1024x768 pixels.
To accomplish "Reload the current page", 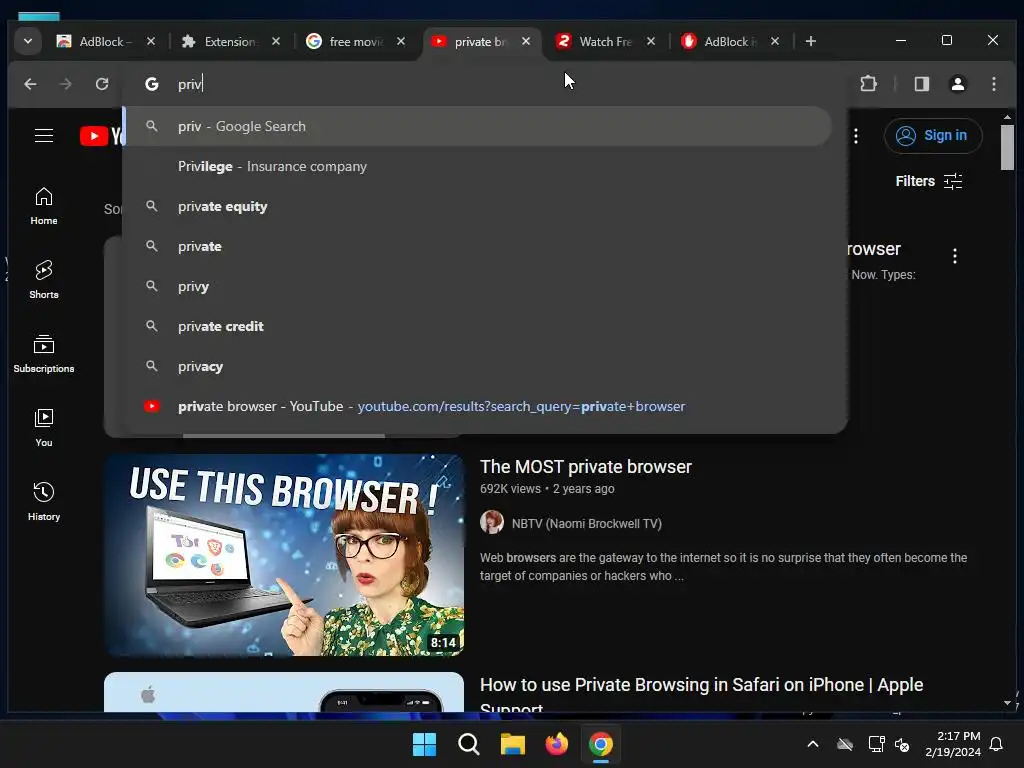I will [102, 84].
